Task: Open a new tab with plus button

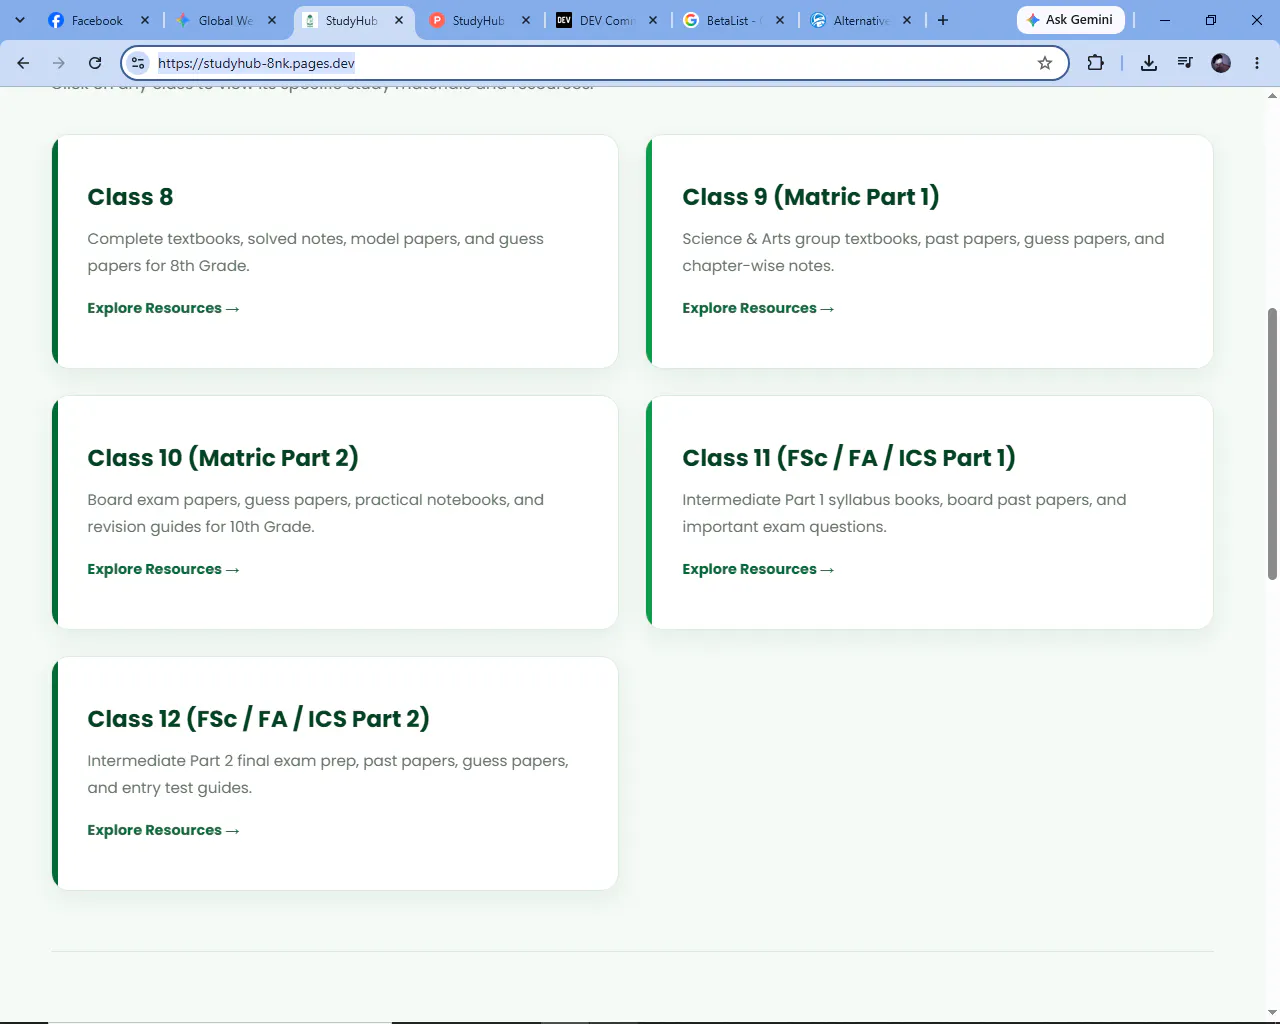Action: pos(942,20)
